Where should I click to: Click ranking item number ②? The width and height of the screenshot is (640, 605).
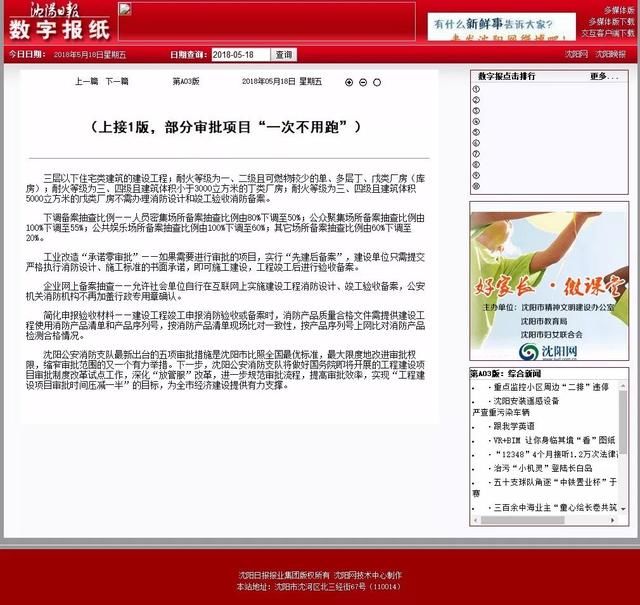pos(476,100)
